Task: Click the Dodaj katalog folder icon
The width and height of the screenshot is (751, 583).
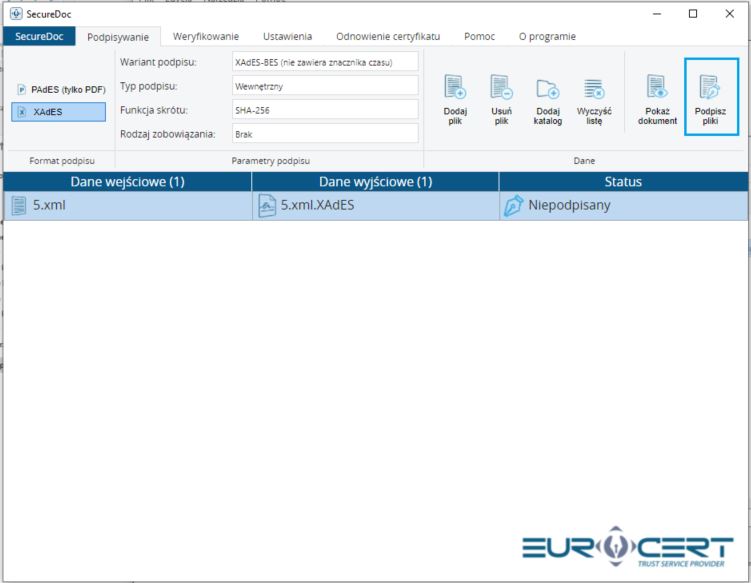Action: tap(547, 89)
